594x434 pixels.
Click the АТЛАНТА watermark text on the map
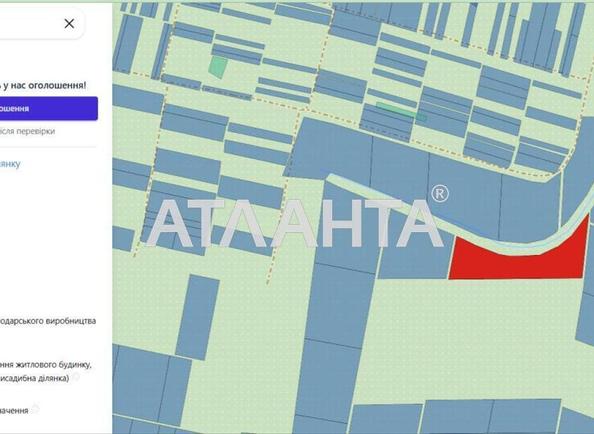coord(295,223)
